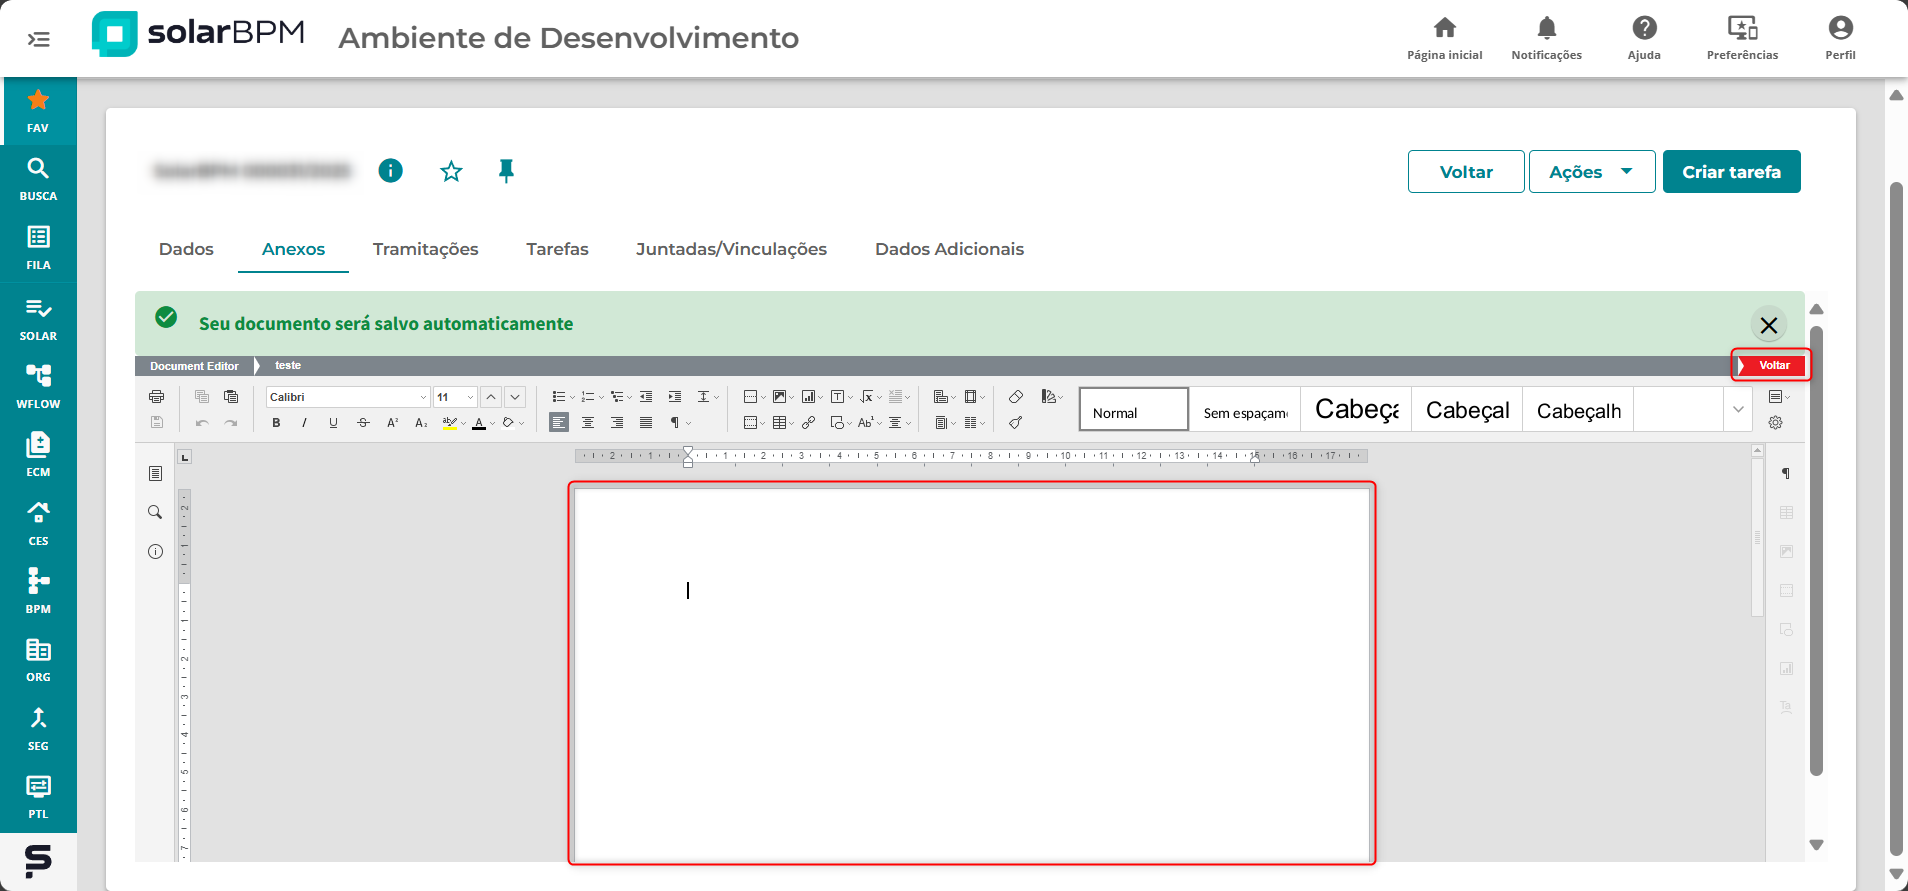Toggle bold formatting
1908x891 pixels.
[276, 423]
